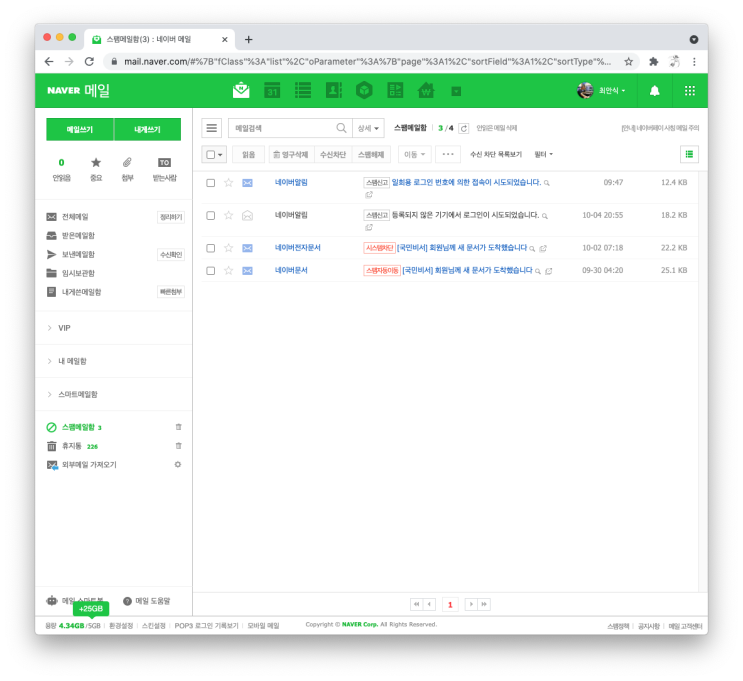Open the Works house icon in header
The height and width of the screenshot is (681, 743).
[x=426, y=90]
